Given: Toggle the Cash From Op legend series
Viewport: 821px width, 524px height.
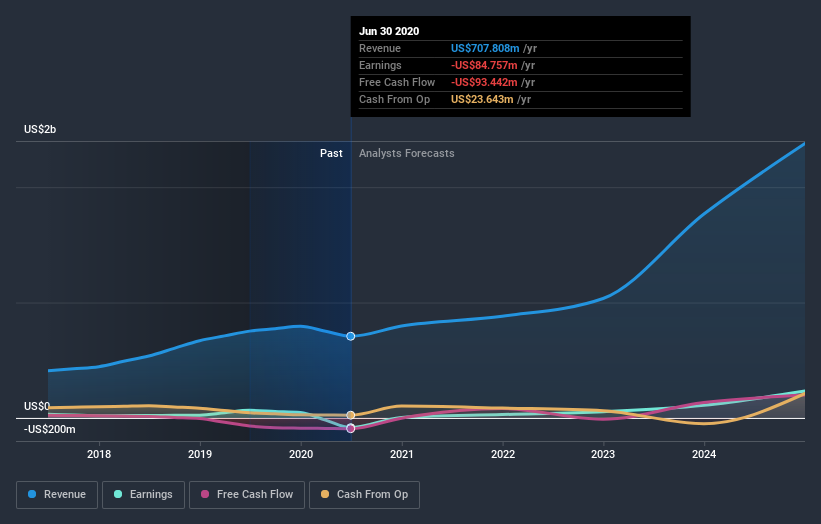Looking at the screenshot, I should (x=364, y=495).
